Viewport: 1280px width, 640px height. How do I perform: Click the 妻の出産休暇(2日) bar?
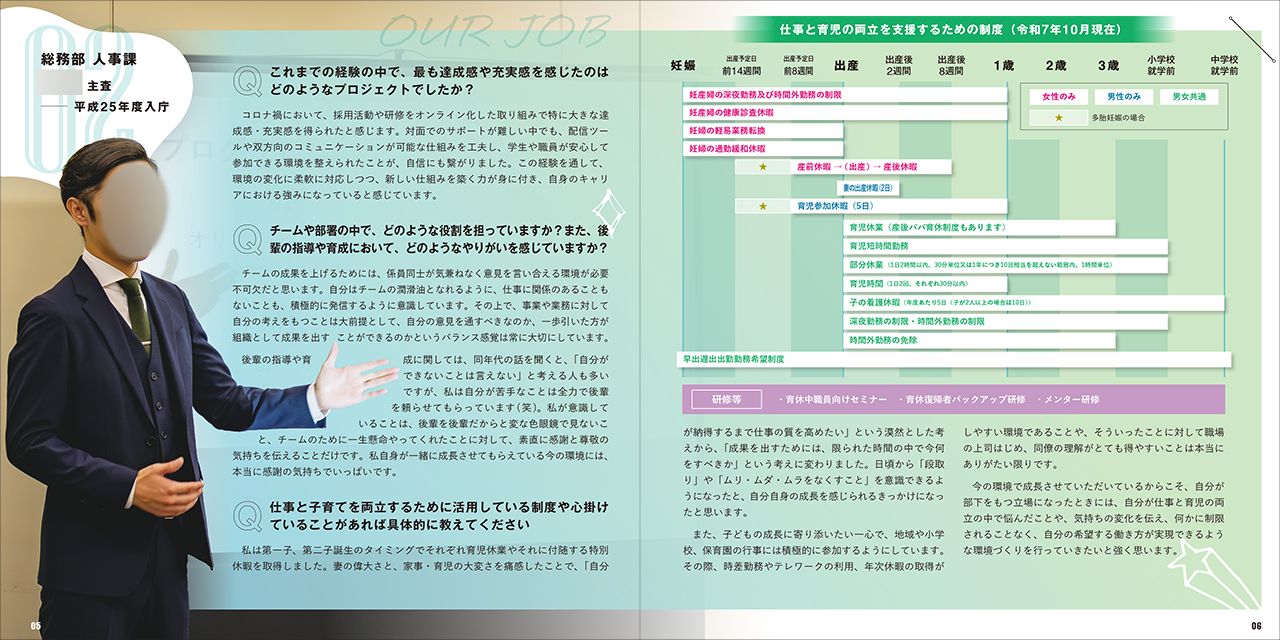pyautogui.click(x=869, y=188)
